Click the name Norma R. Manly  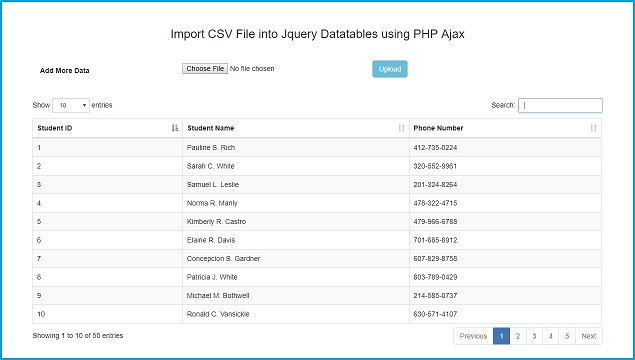point(212,203)
